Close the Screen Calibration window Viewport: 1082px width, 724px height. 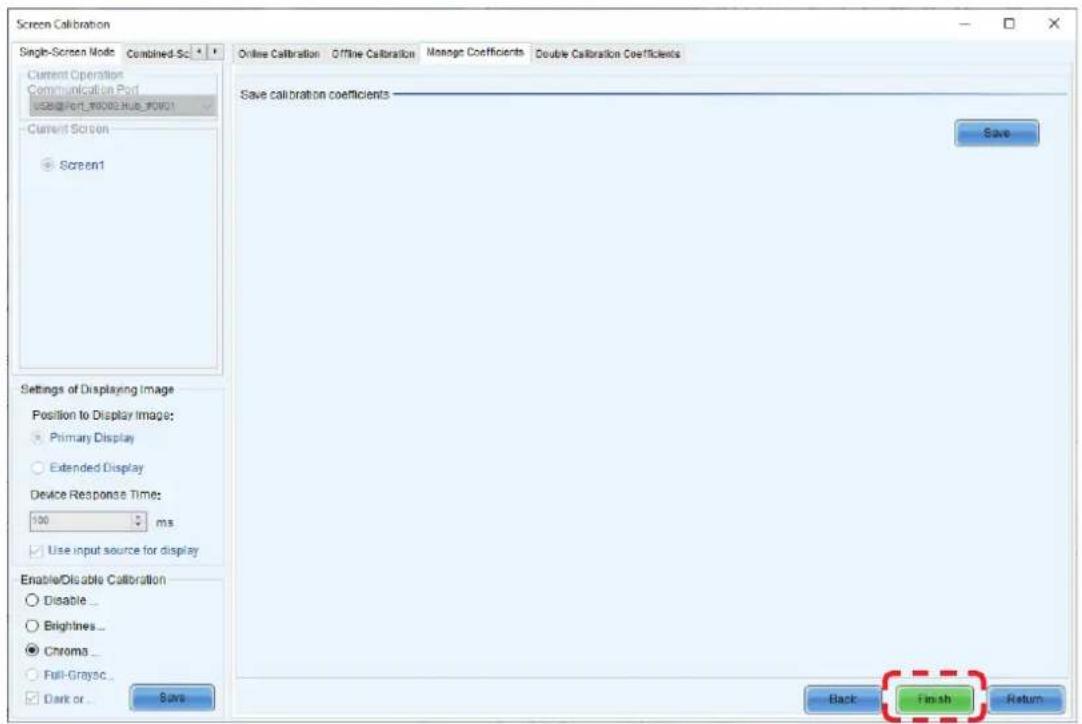(x=1054, y=24)
